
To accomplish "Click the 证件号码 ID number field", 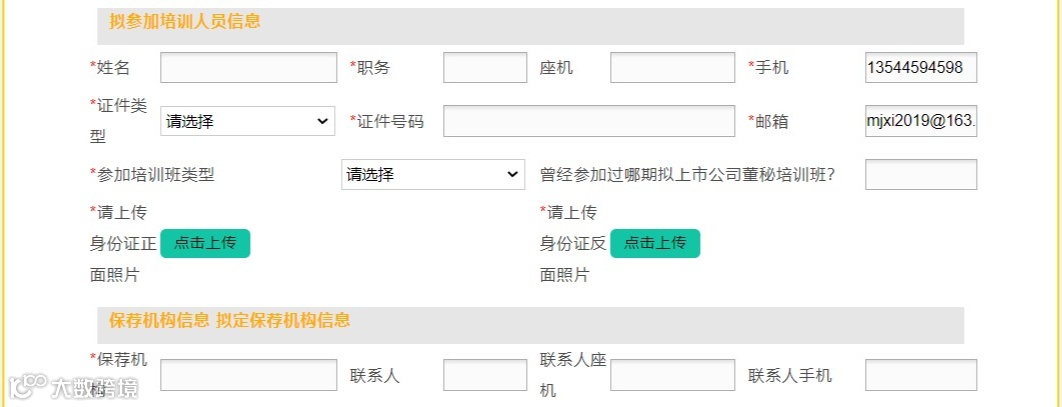I will 588,121.
